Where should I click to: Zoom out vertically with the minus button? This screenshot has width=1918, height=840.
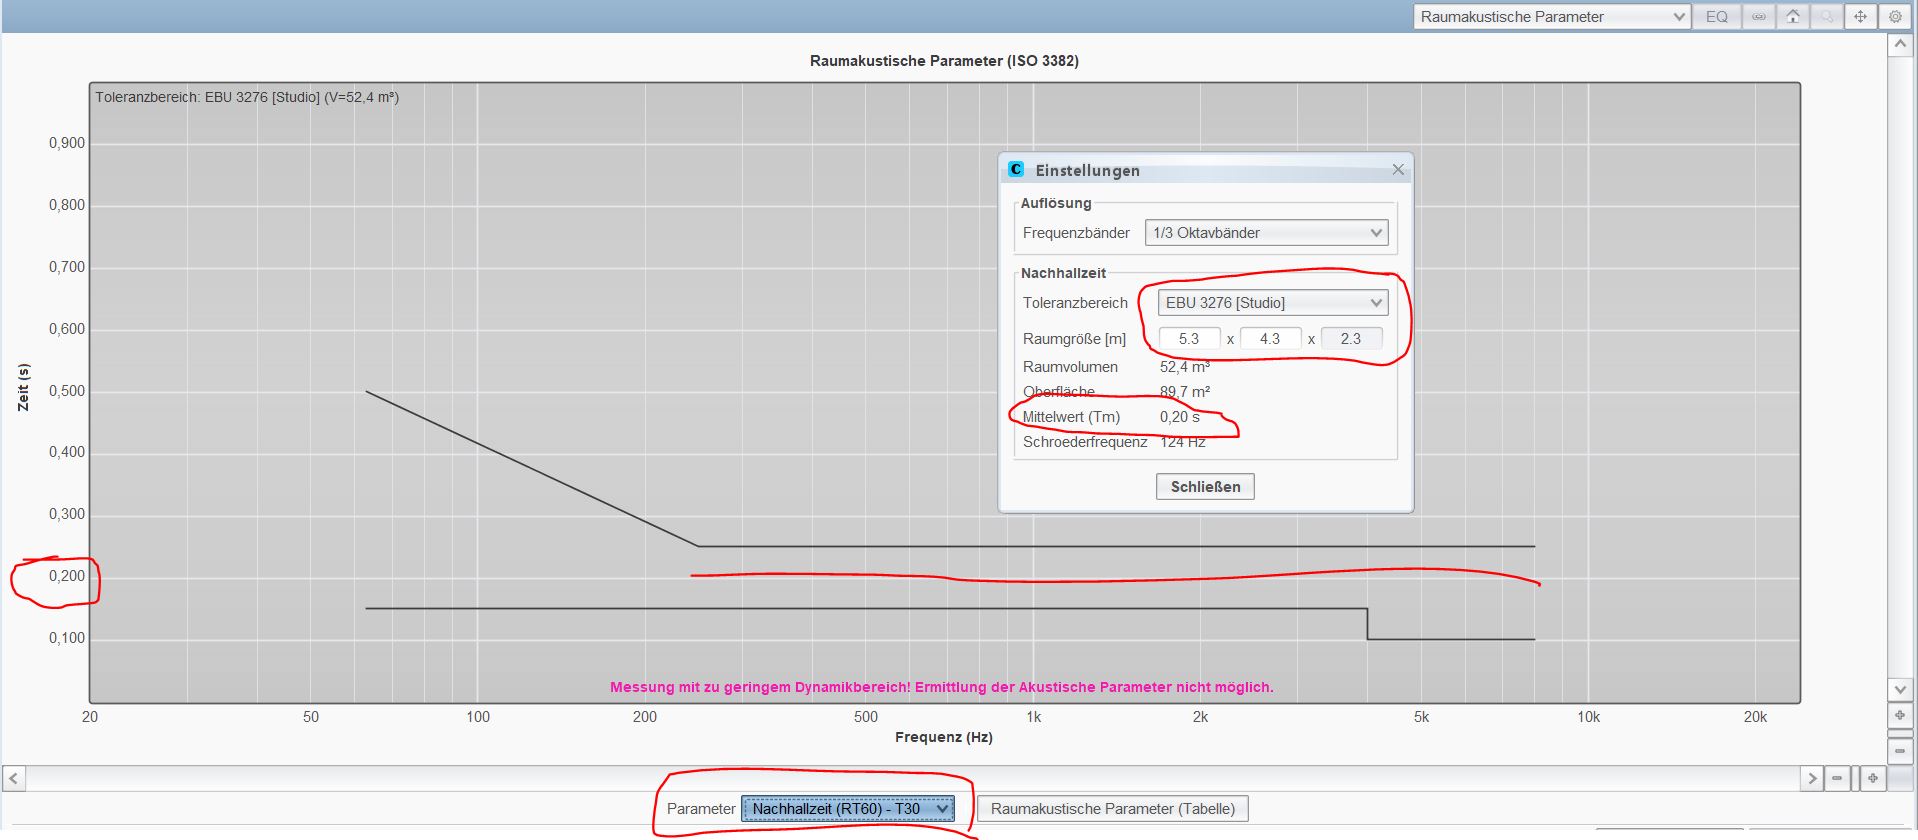tap(1900, 750)
